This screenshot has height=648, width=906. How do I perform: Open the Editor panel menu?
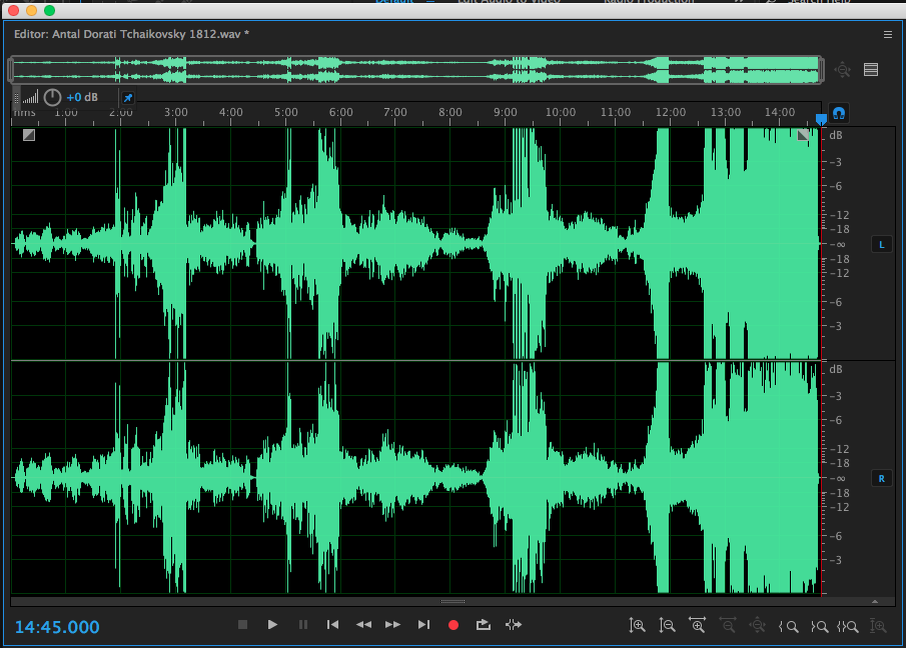pos(888,35)
